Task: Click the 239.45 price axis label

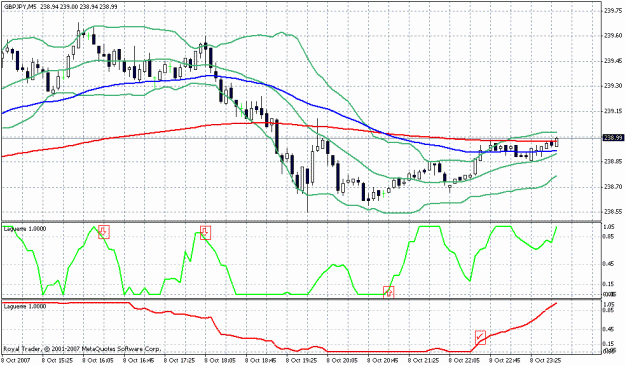Action: click(613, 61)
